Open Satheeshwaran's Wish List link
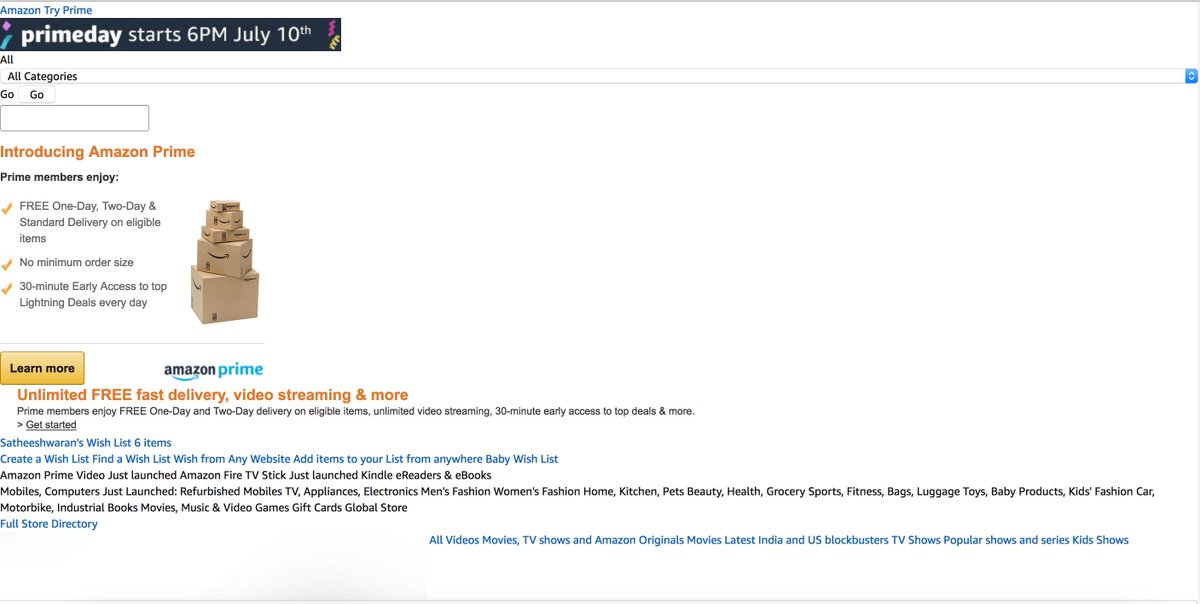 pyautogui.click(x=86, y=443)
